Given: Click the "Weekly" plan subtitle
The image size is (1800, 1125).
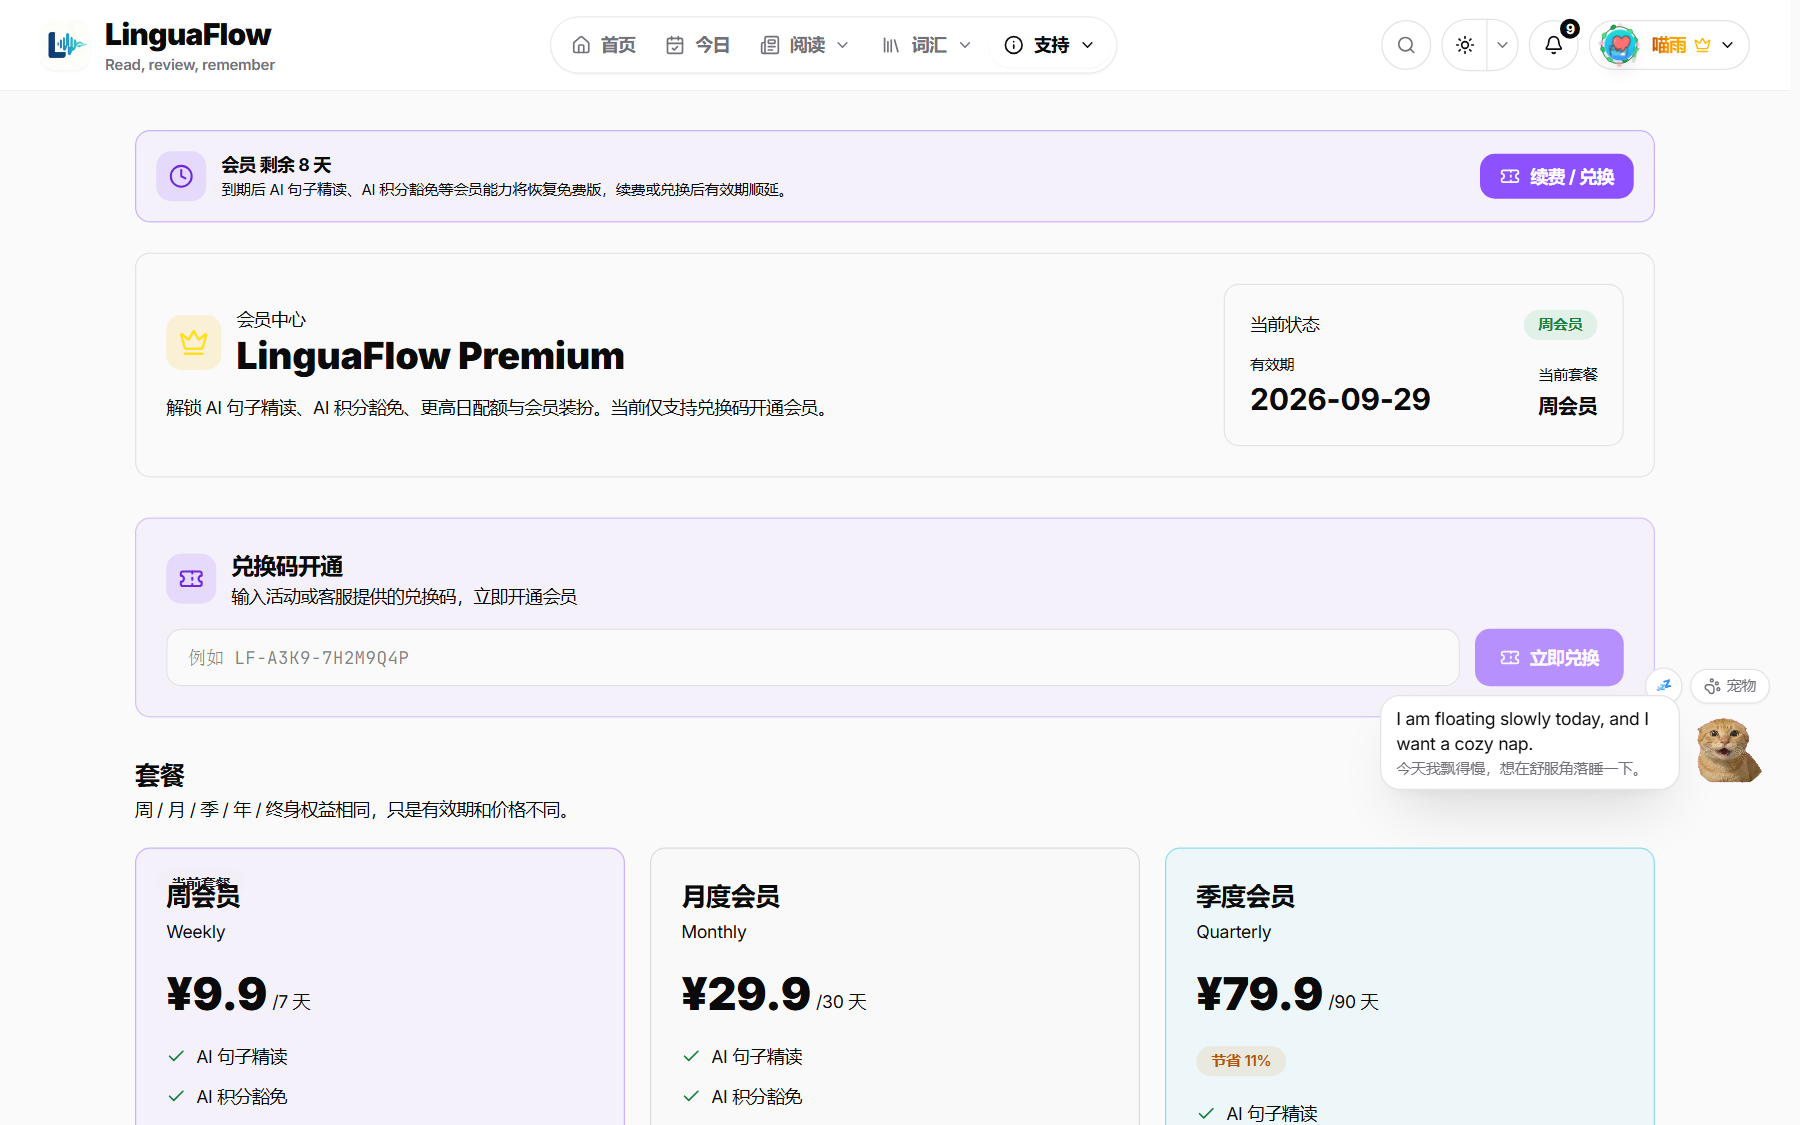Looking at the screenshot, I should (x=196, y=932).
